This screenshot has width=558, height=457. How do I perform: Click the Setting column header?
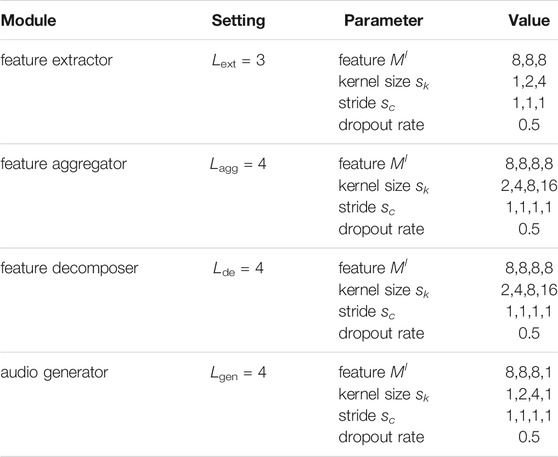(238, 21)
